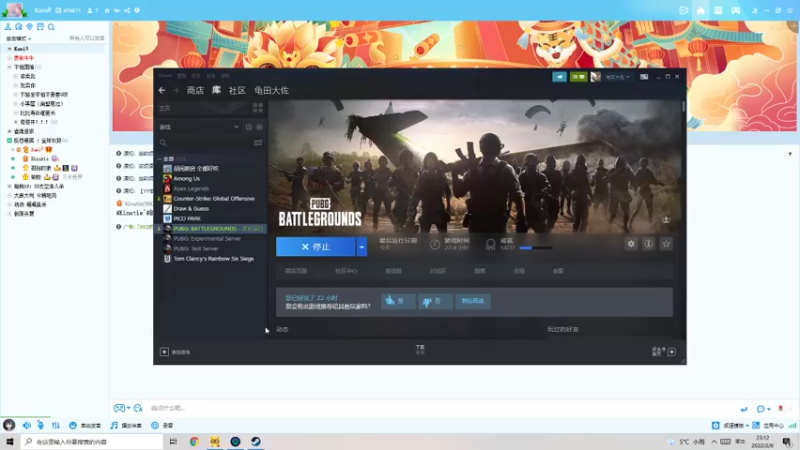This screenshot has width=800, height=450.
Task: Click the YY chat message input field
Action: click(439, 408)
